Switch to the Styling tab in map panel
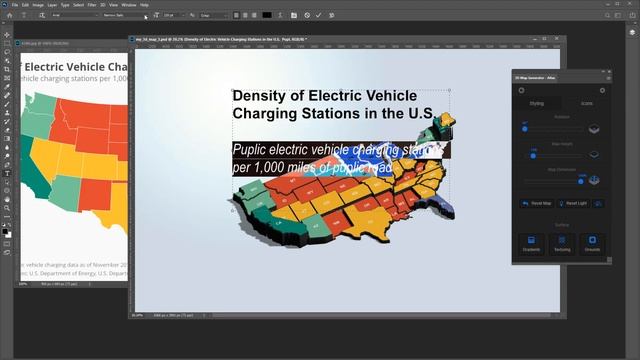The image size is (640, 360). pos(537,103)
